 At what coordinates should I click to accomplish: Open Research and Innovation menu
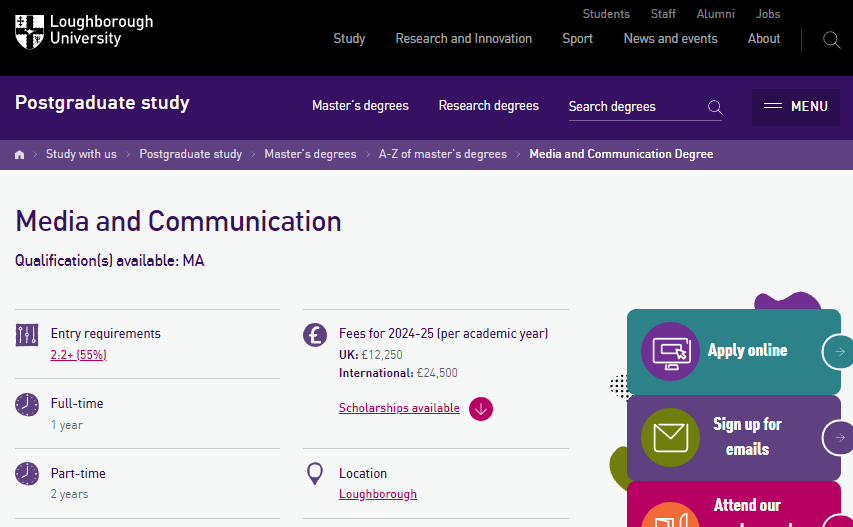point(463,39)
